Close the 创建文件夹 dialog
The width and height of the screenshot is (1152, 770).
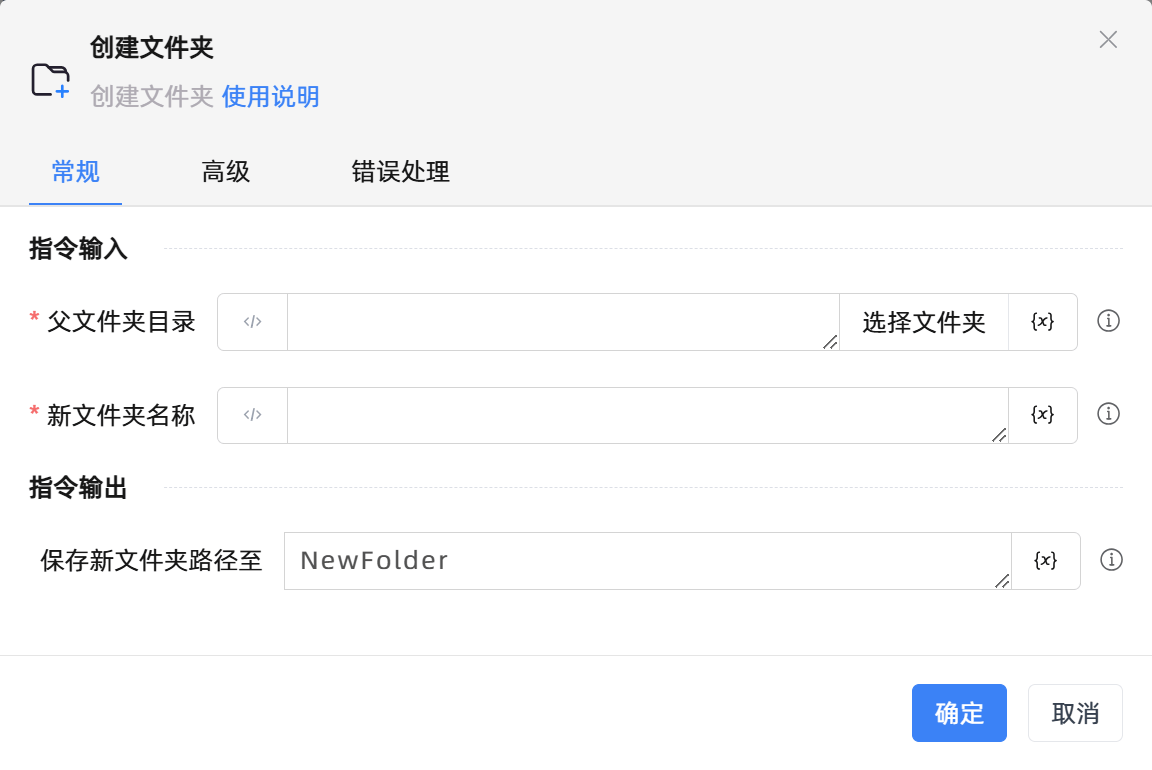point(1108,40)
